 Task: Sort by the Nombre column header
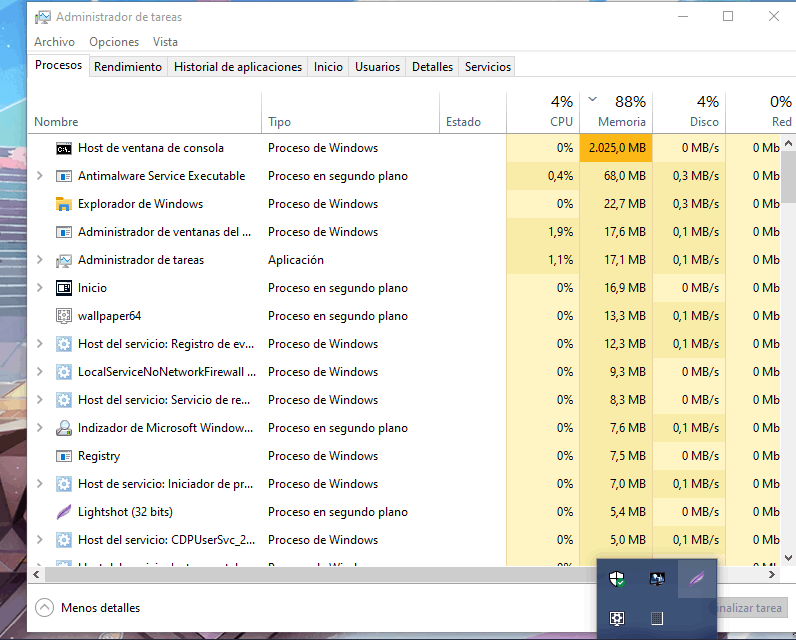pos(145,113)
